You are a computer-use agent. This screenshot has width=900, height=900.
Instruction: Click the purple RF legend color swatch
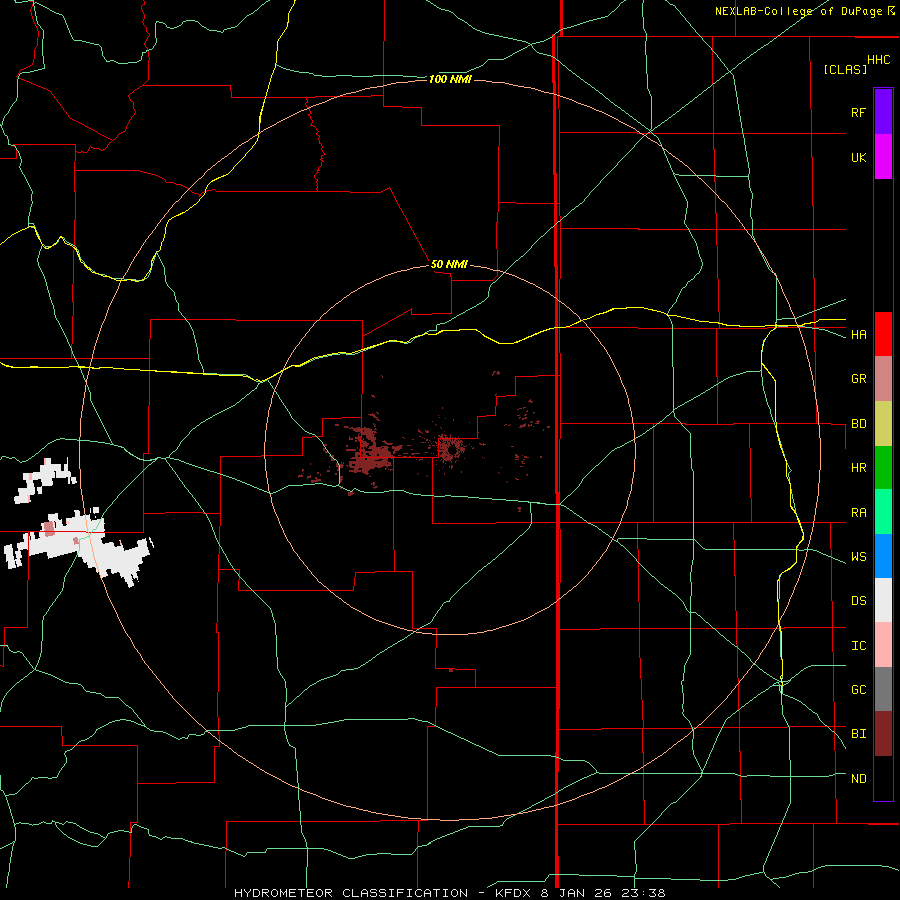883,112
